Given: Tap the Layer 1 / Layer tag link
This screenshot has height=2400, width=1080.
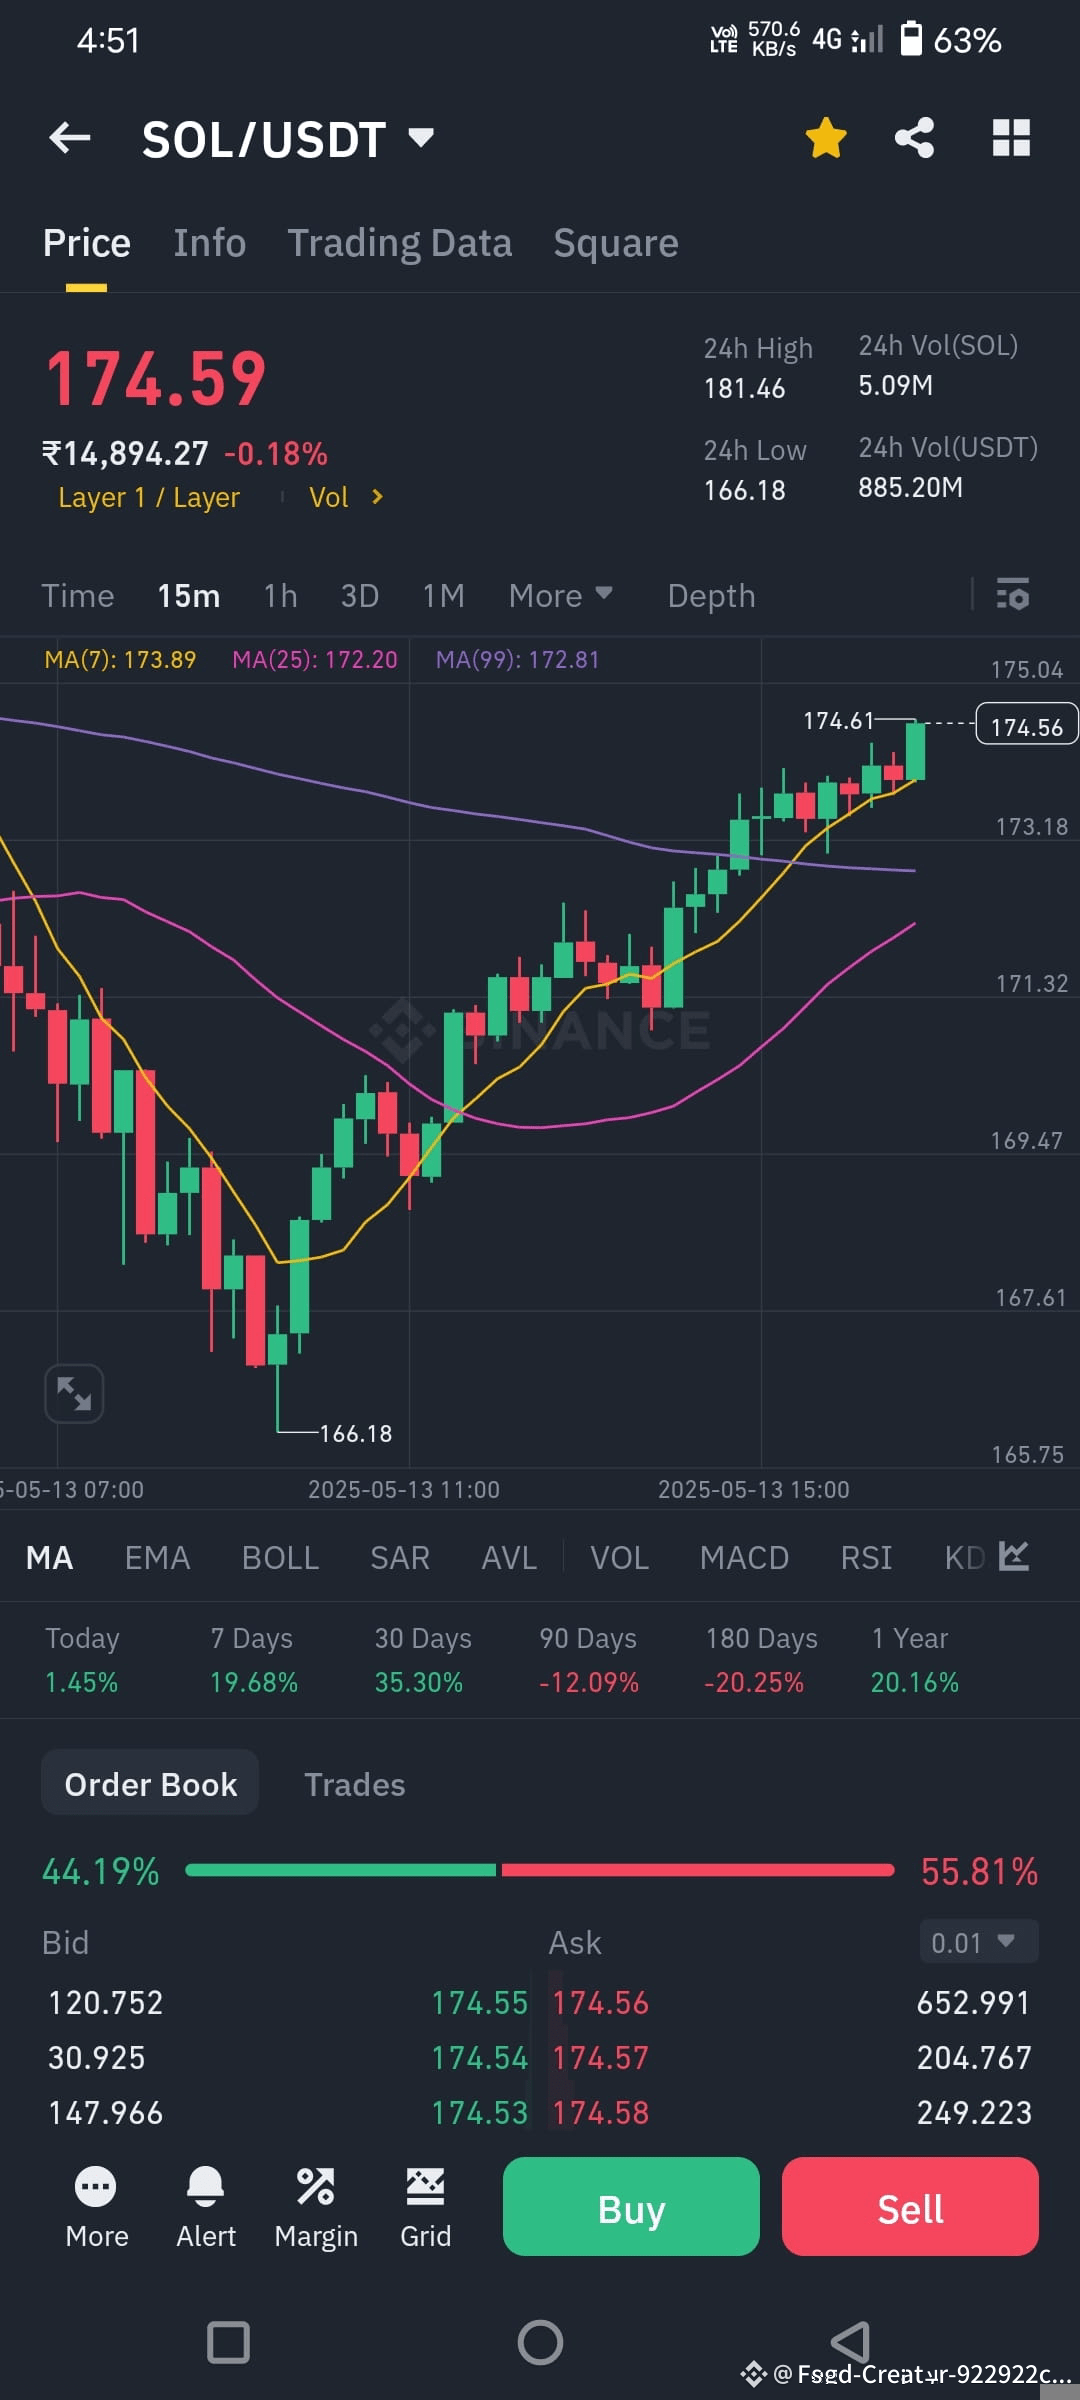Looking at the screenshot, I should 149,497.
